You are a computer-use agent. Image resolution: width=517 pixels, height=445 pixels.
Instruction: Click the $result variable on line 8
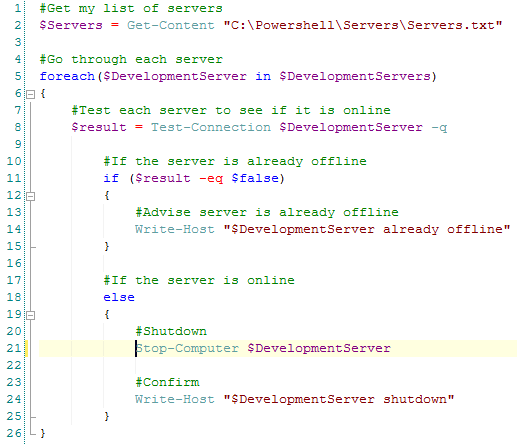(99, 127)
